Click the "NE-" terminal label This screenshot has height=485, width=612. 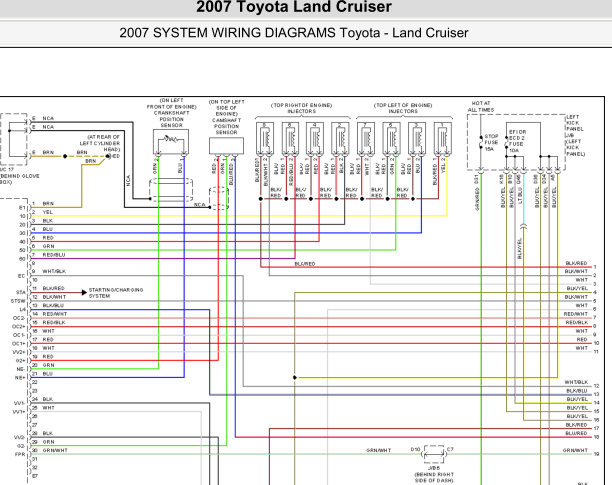click(21, 370)
